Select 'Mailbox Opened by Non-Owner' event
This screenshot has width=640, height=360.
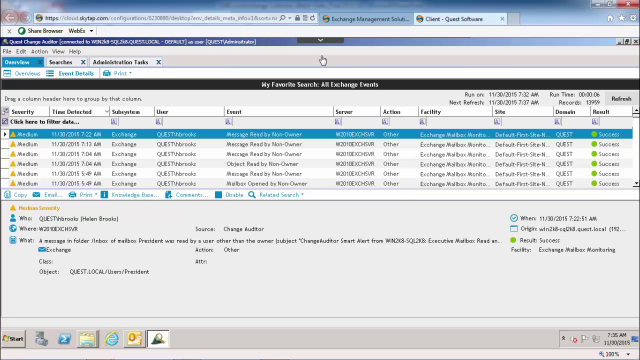pyautogui.click(x=317, y=184)
